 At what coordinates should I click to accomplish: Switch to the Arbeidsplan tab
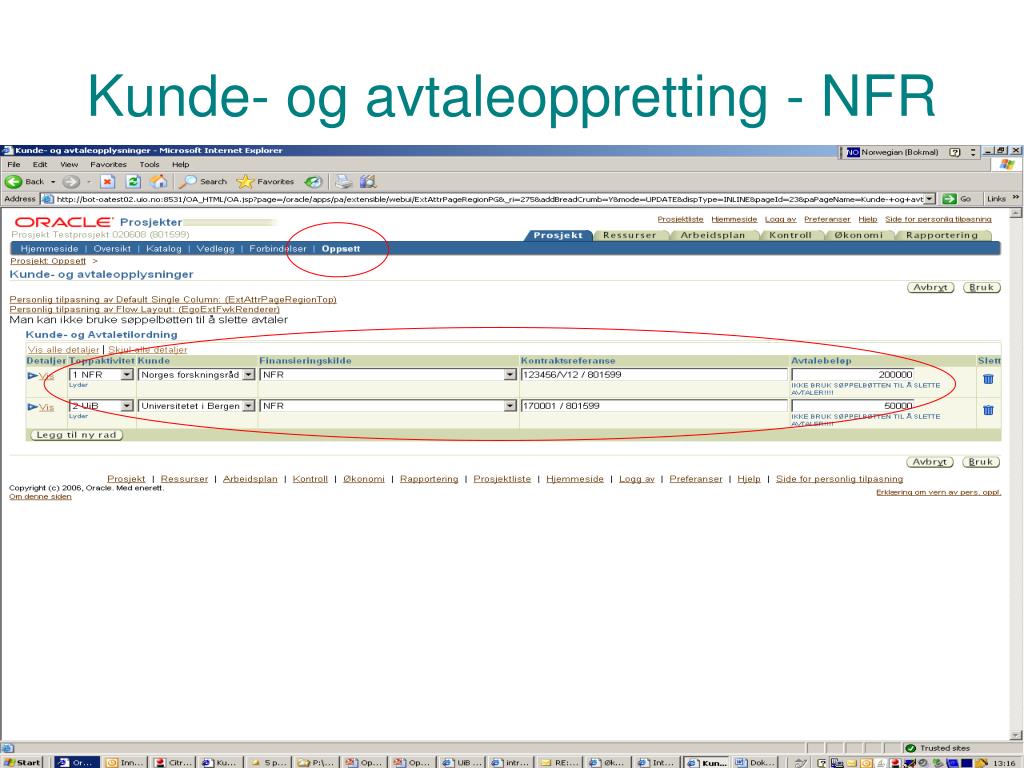tap(712, 235)
